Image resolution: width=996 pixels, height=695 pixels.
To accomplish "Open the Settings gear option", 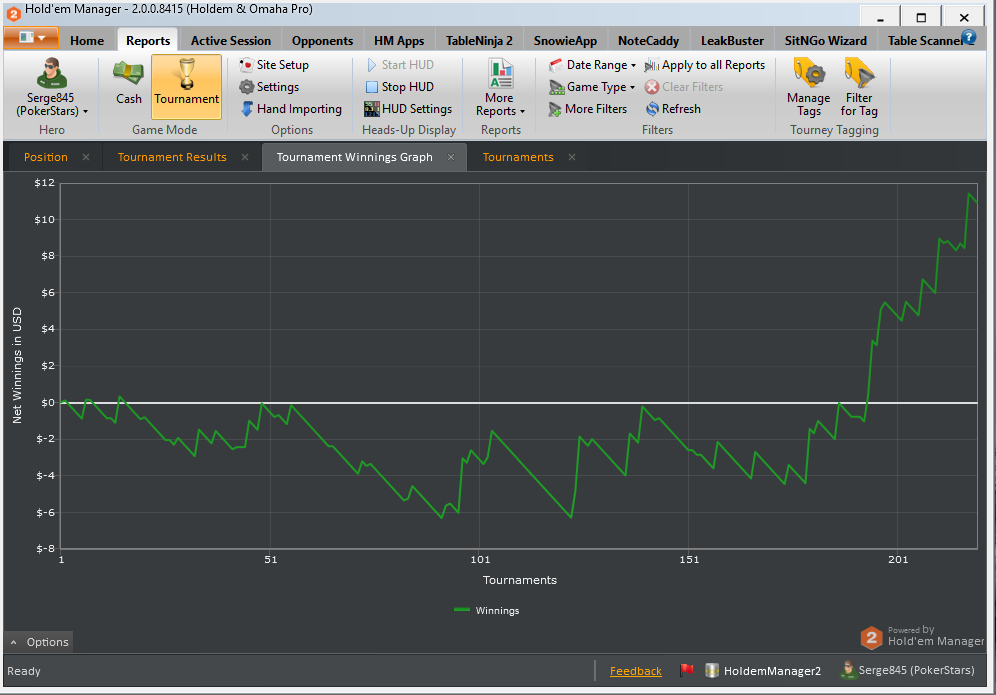I will click(269, 87).
